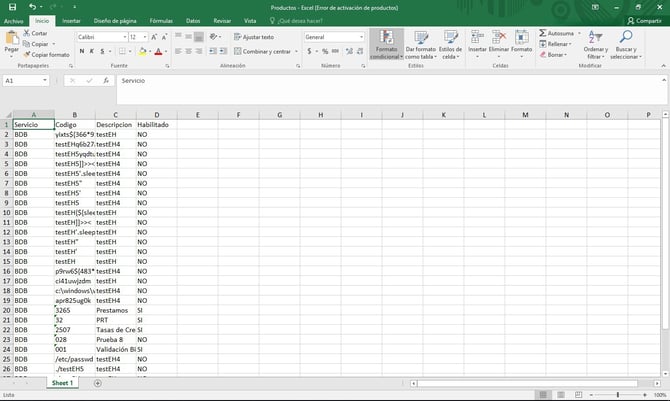This screenshot has width=670, height=401.
Task: Click Combinar y centrar button
Action: coord(262,51)
